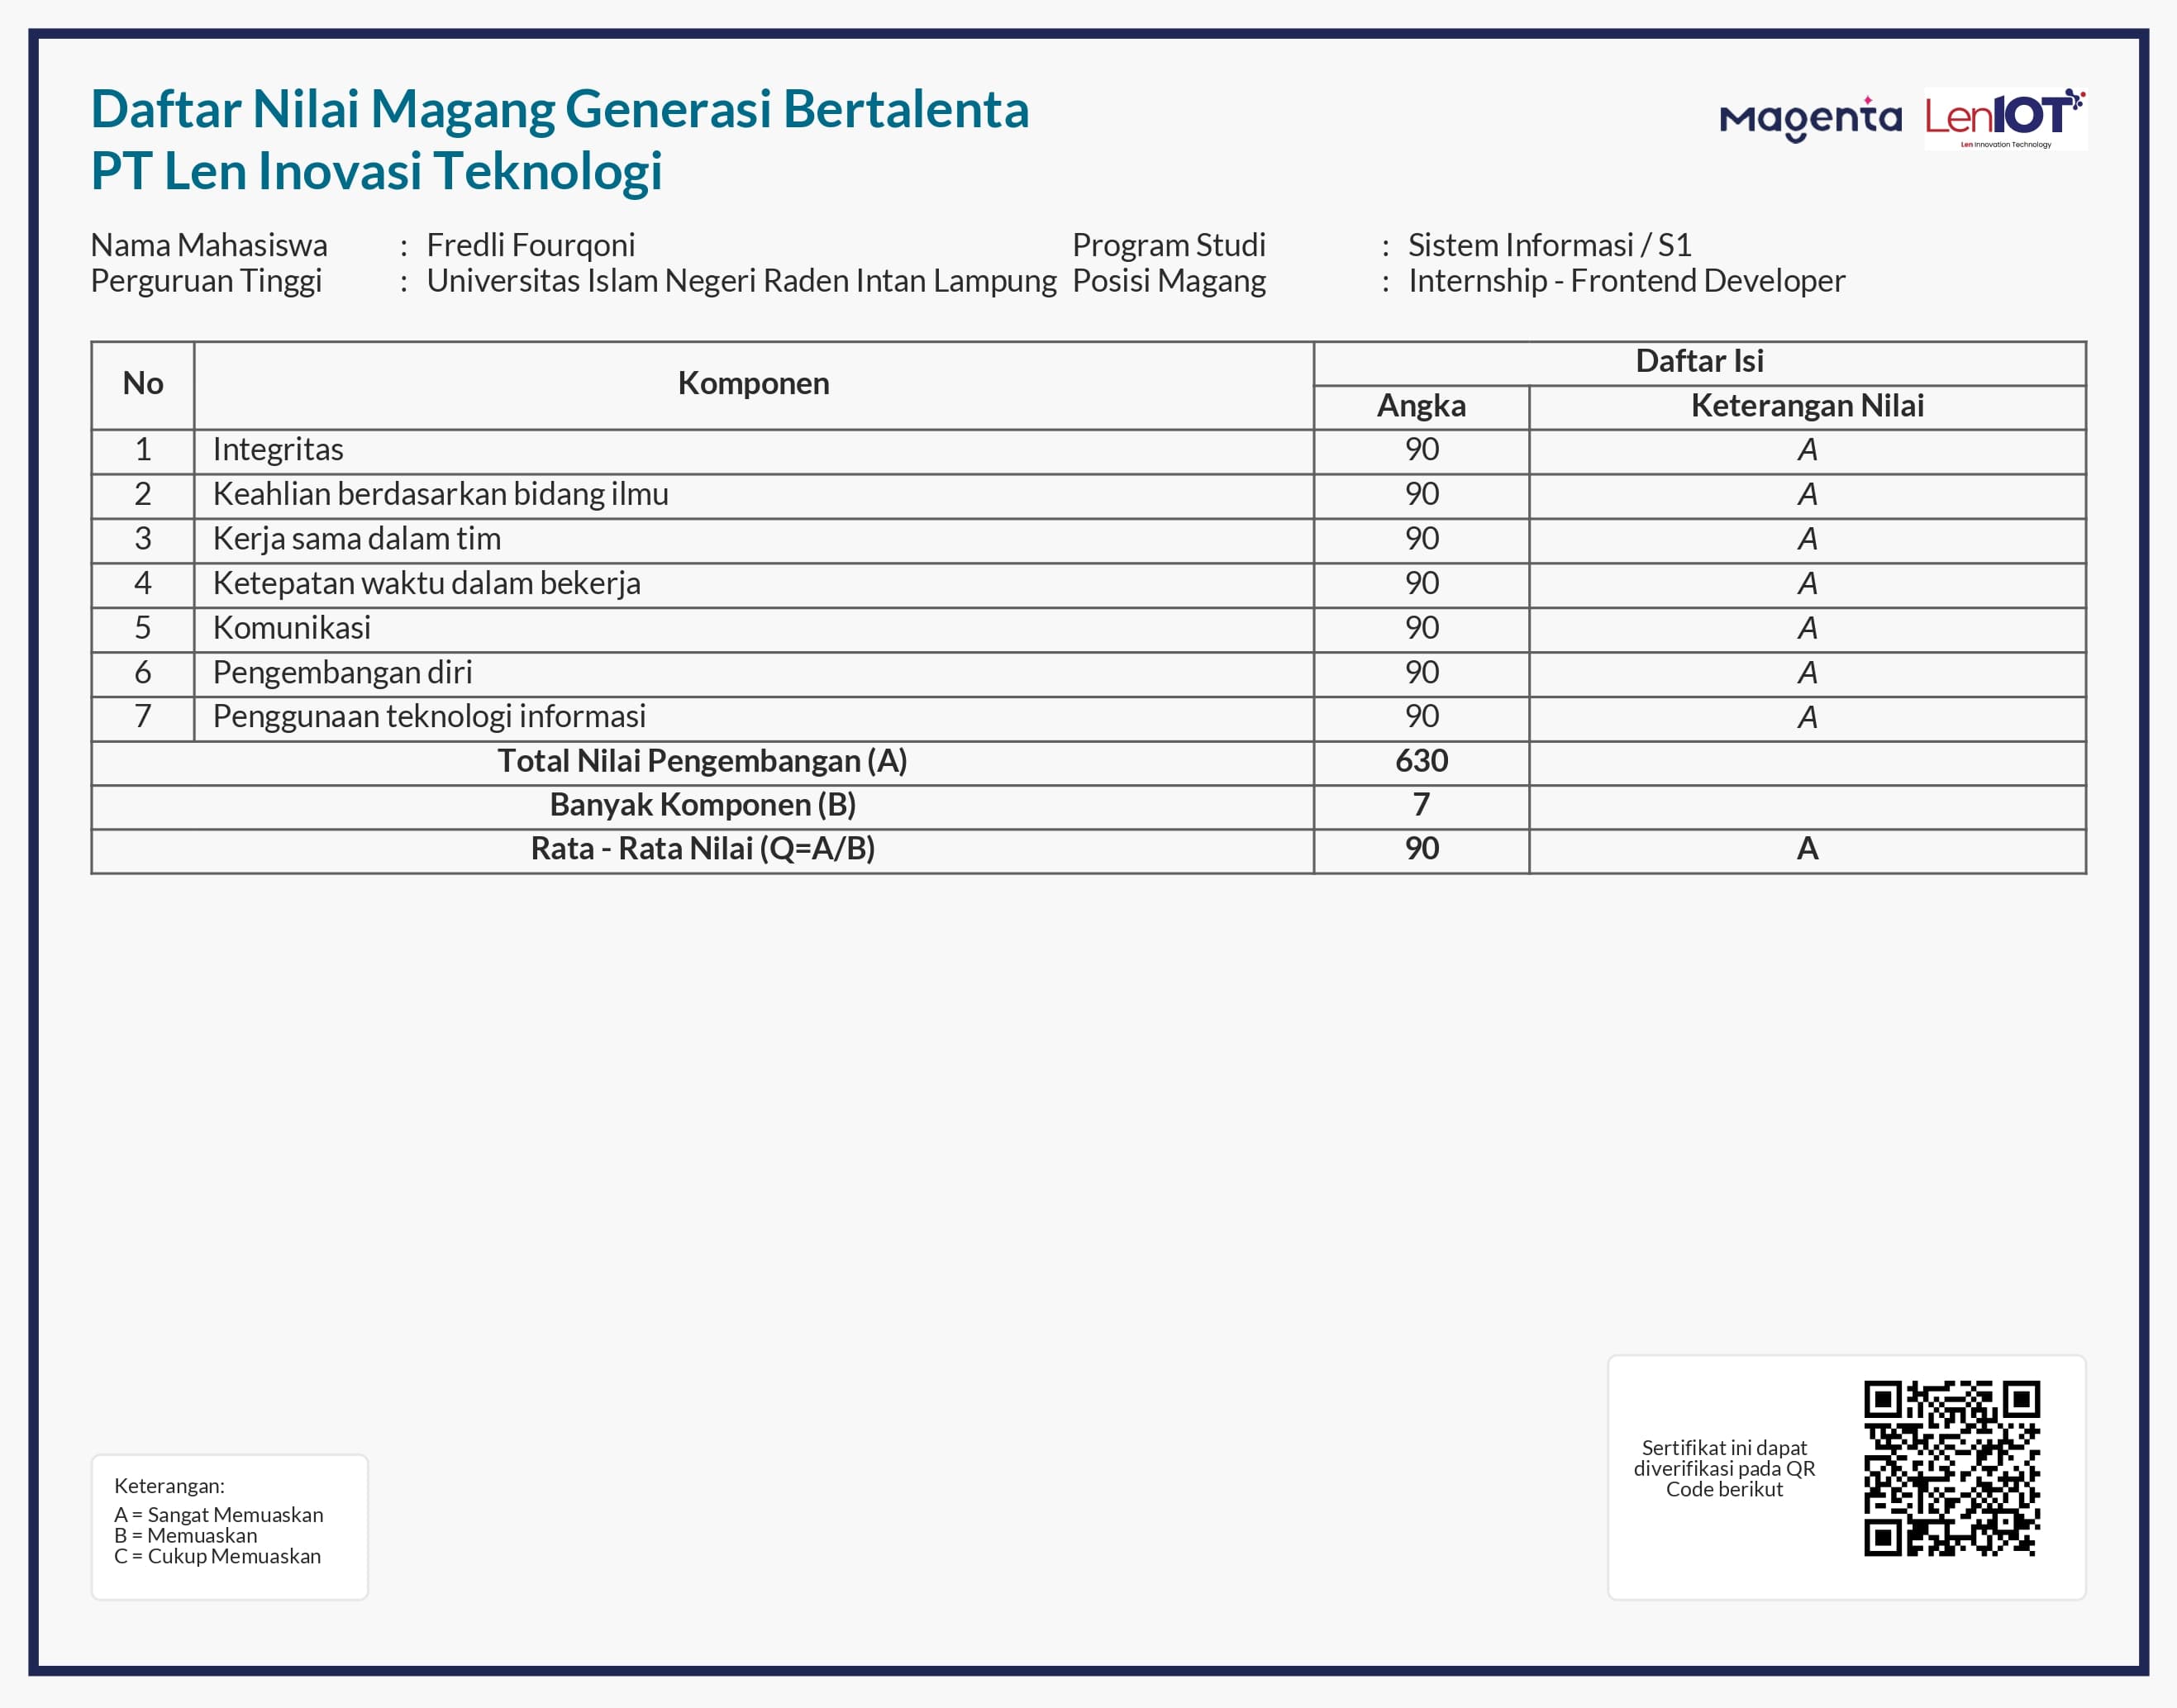Image resolution: width=2177 pixels, height=1708 pixels.
Task: Click the Keterangan legend box
Action: tap(230, 1524)
